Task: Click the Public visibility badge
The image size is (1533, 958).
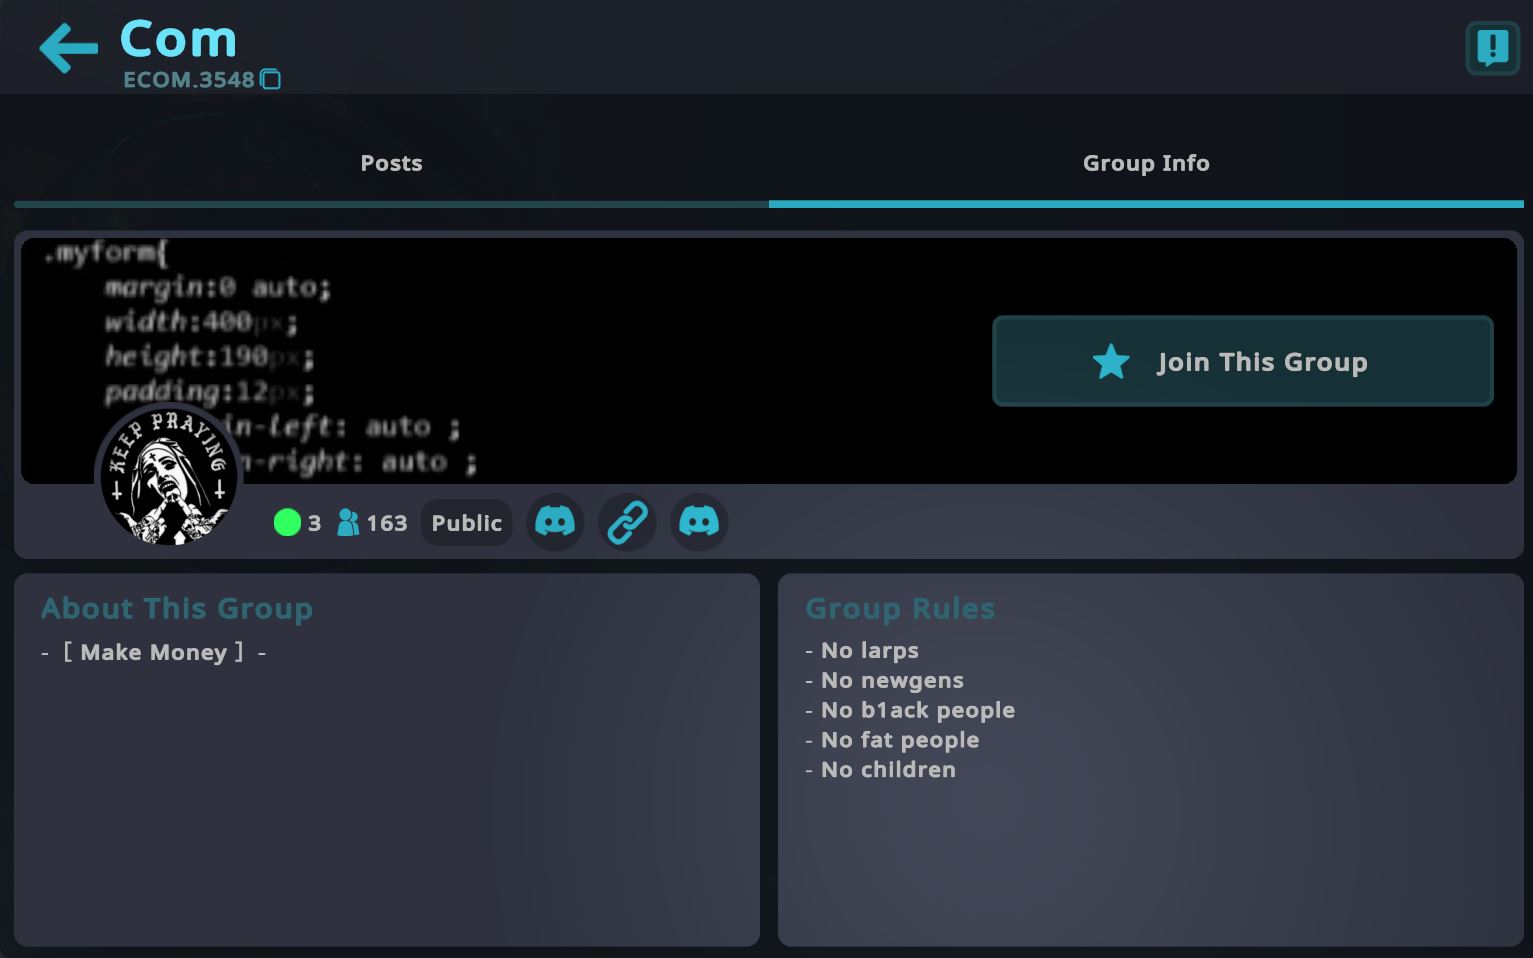Action: [x=467, y=522]
